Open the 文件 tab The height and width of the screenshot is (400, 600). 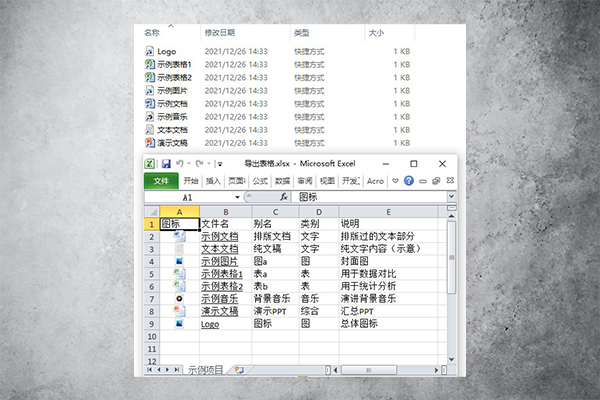pos(161,181)
